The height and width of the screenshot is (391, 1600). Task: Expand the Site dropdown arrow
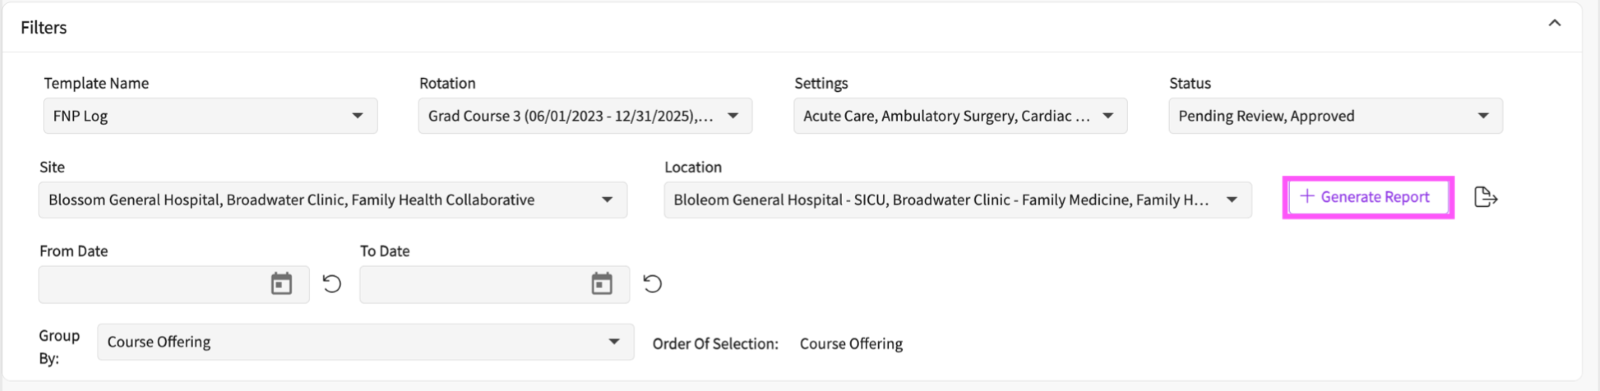[x=607, y=200]
